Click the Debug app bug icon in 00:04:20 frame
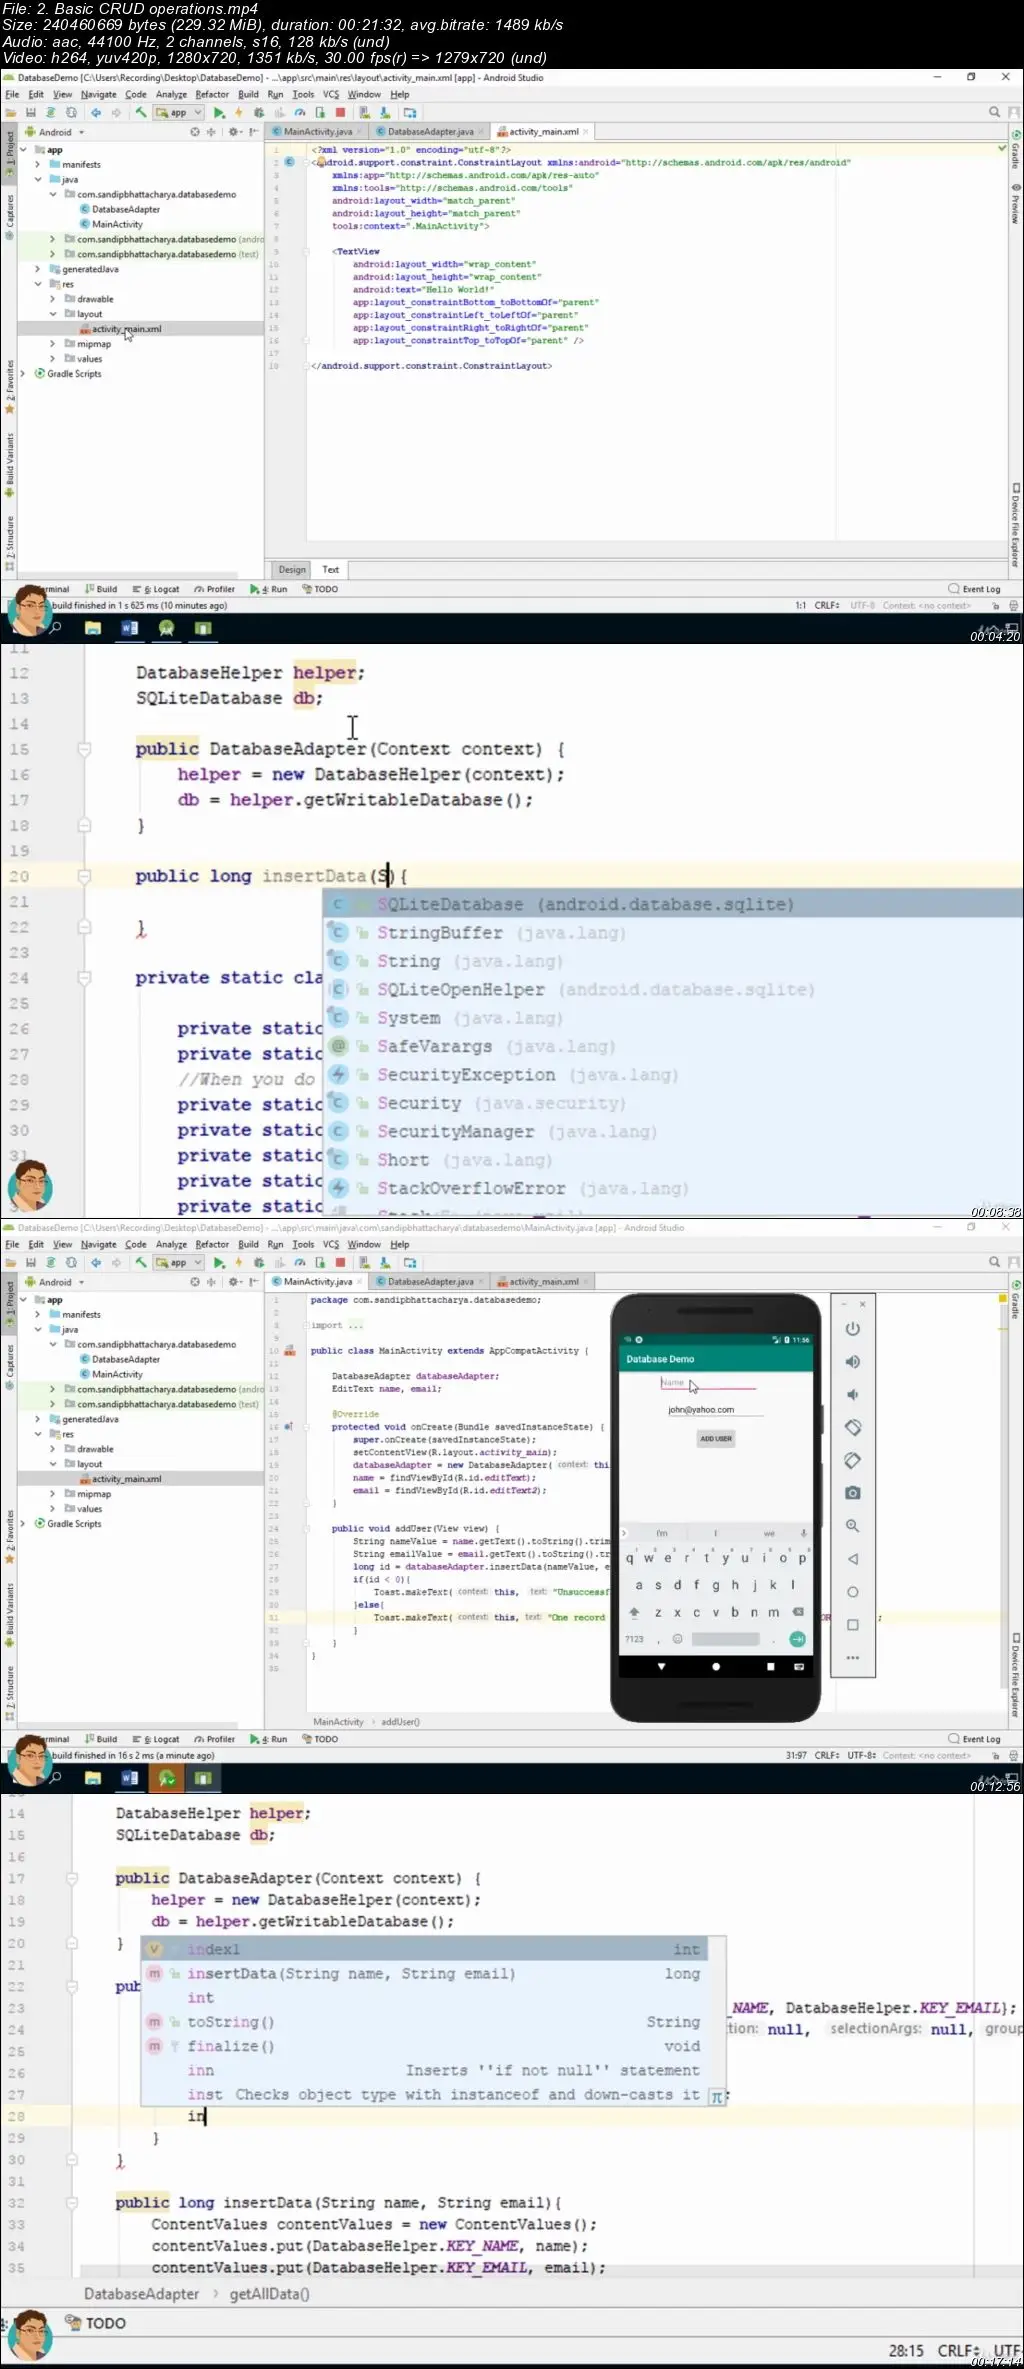The height and width of the screenshot is (2369, 1024). pyautogui.click(x=259, y=113)
